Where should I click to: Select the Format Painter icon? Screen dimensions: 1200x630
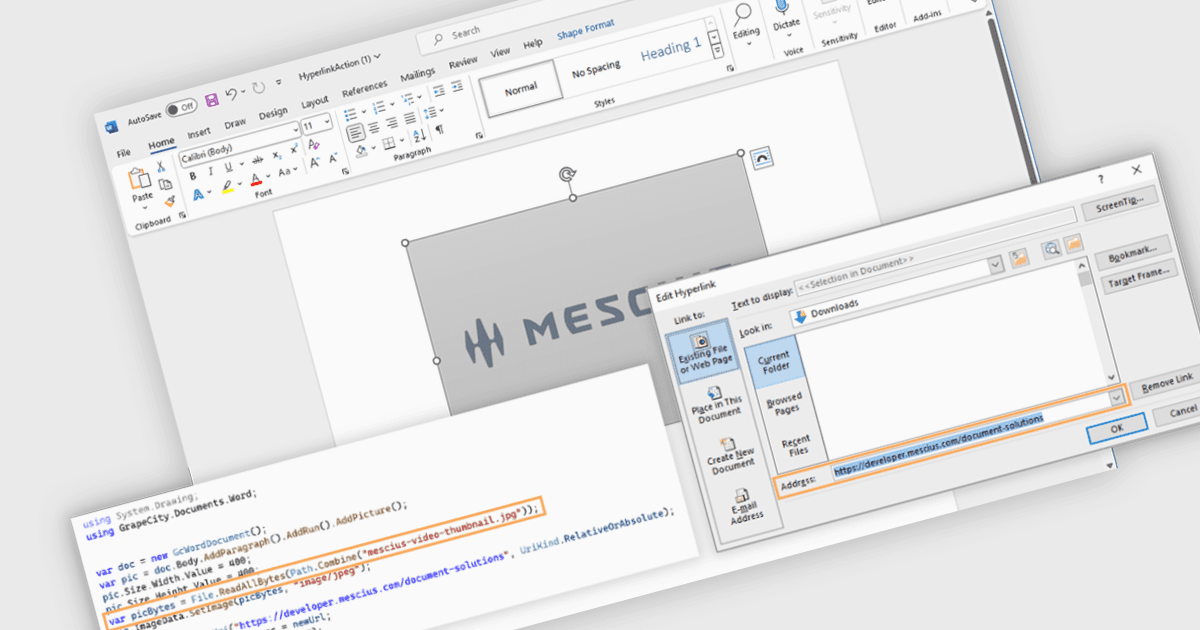(x=170, y=201)
